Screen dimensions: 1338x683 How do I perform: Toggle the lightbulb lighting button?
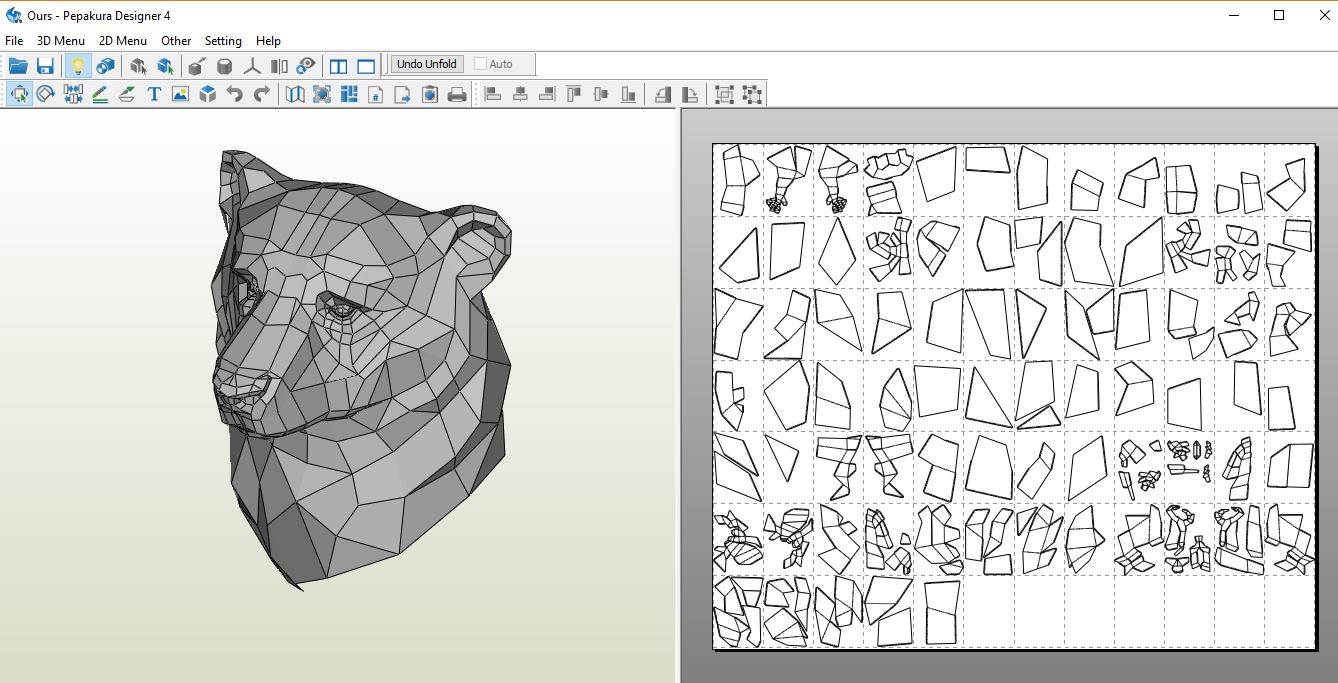[77, 66]
